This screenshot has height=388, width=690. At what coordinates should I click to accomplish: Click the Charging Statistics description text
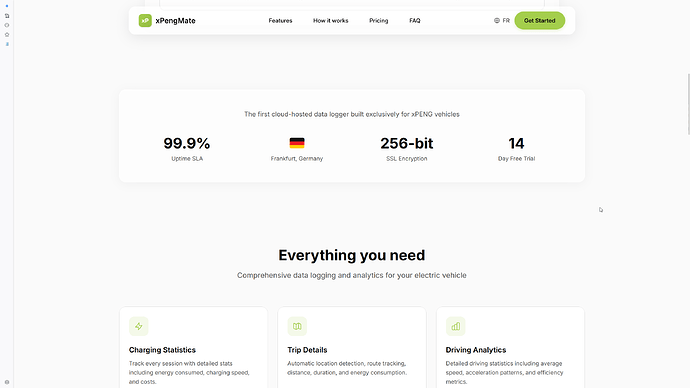189,373
